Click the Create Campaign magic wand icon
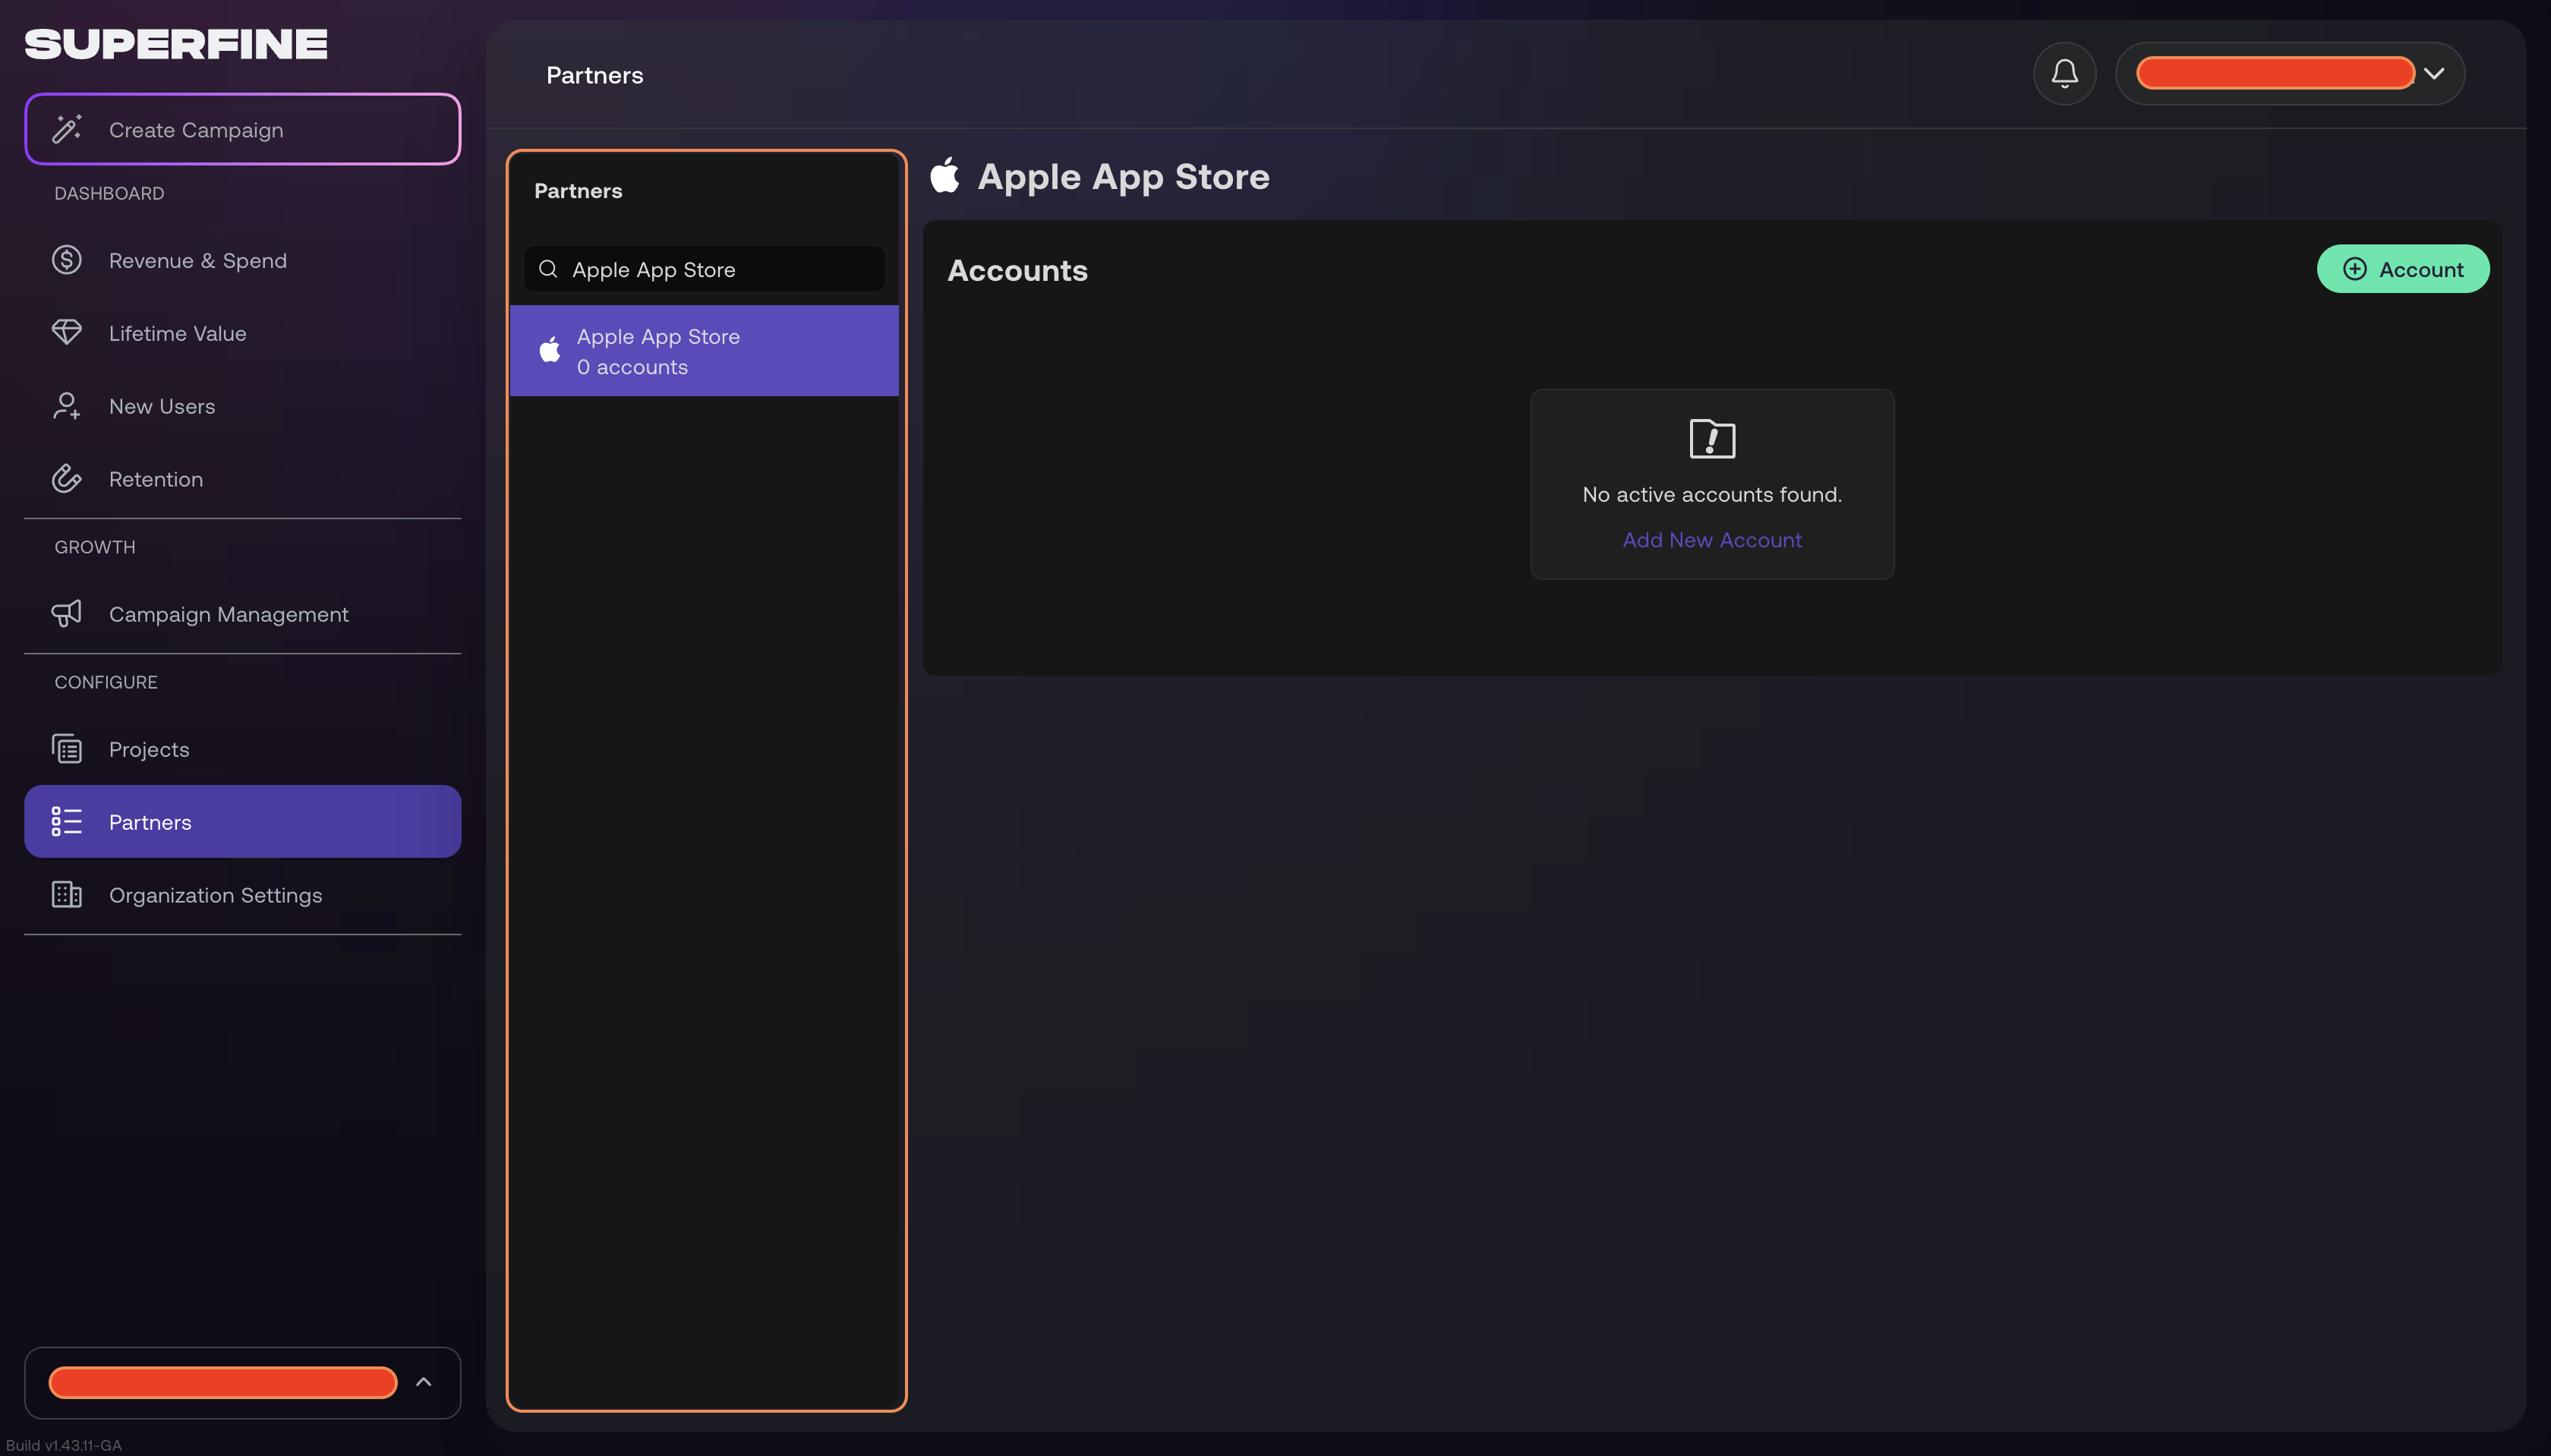Image resolution: width=2551 pixels, height=1456 pixels. [67, 129]
